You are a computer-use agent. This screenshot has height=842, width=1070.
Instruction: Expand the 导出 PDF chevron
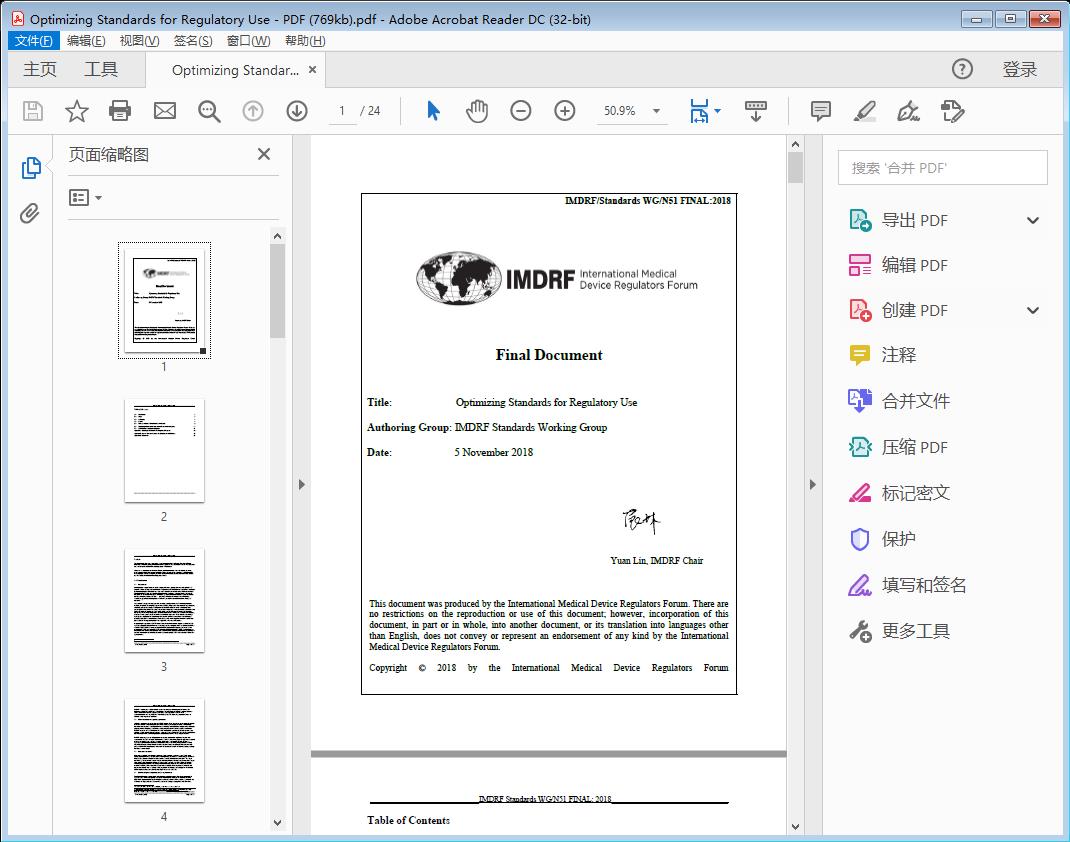(x=1033, y=220)
